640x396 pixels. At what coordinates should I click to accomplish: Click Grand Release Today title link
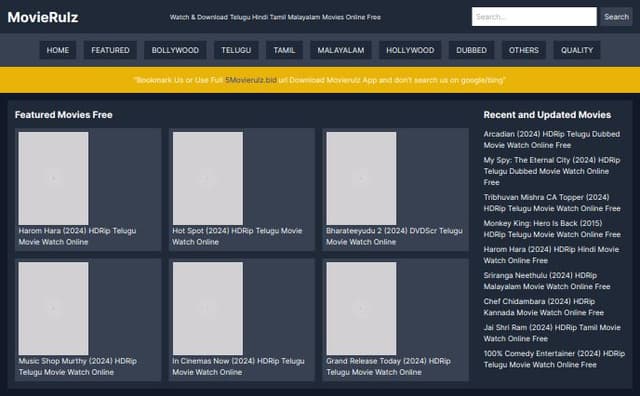[x=389, y=367]
